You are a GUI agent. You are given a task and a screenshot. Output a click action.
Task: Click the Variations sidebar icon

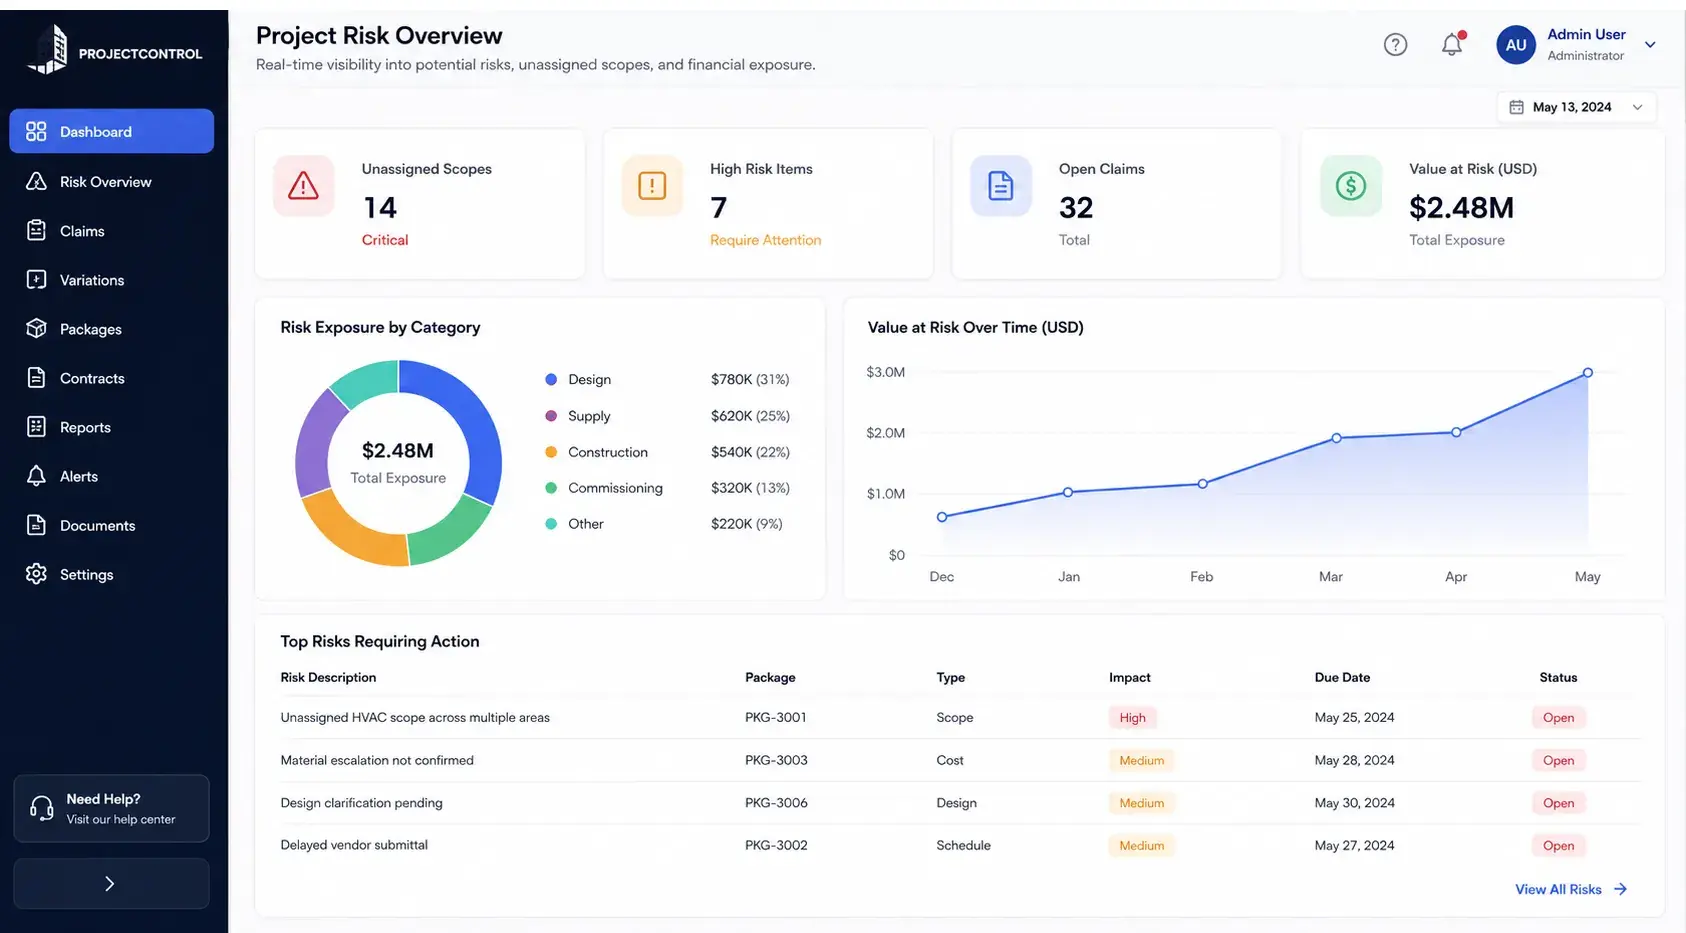tap(36, 280)
